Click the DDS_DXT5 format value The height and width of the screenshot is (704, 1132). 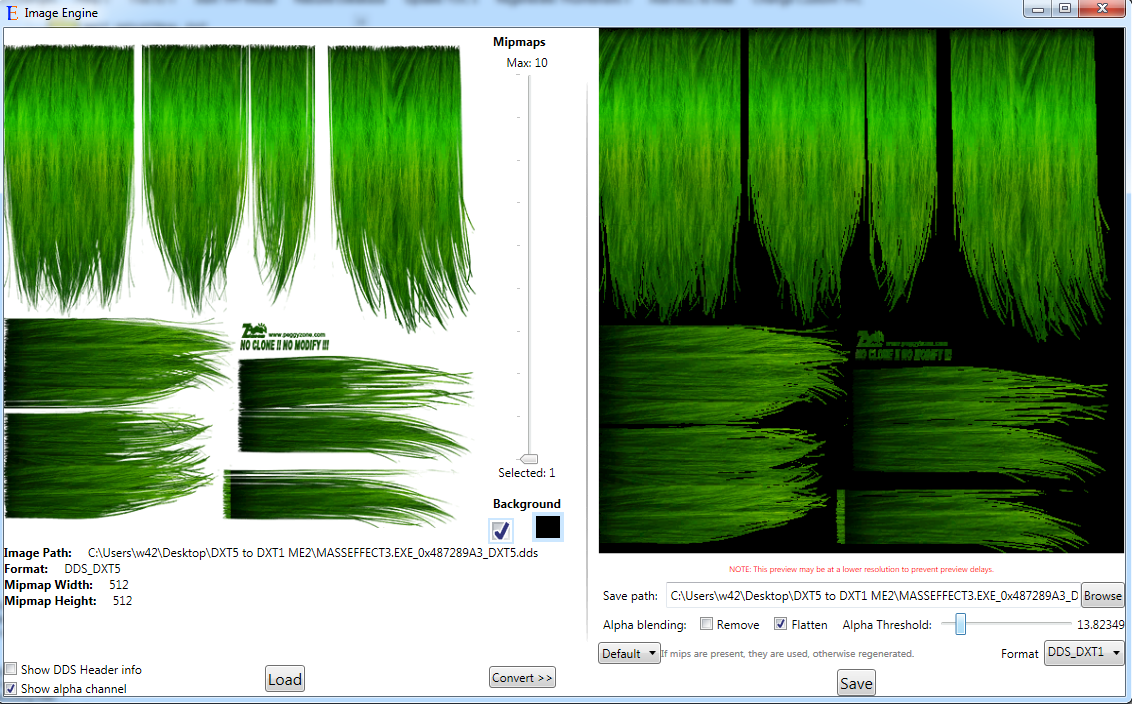(92, 569)
